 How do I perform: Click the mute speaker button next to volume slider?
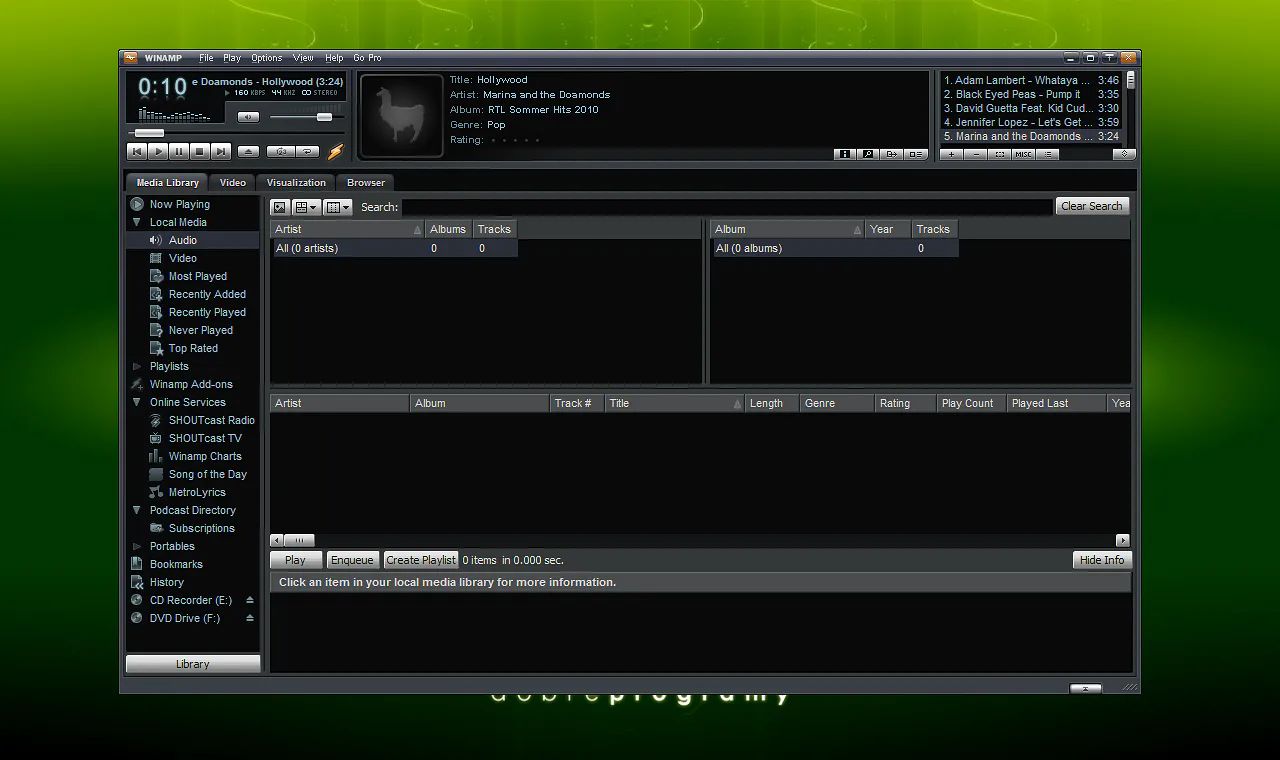pos(247,116)
